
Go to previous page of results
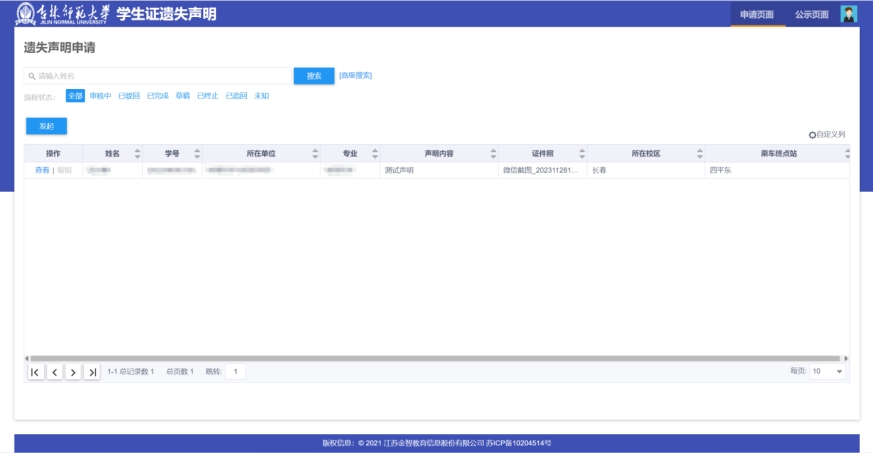click(54, 372)
